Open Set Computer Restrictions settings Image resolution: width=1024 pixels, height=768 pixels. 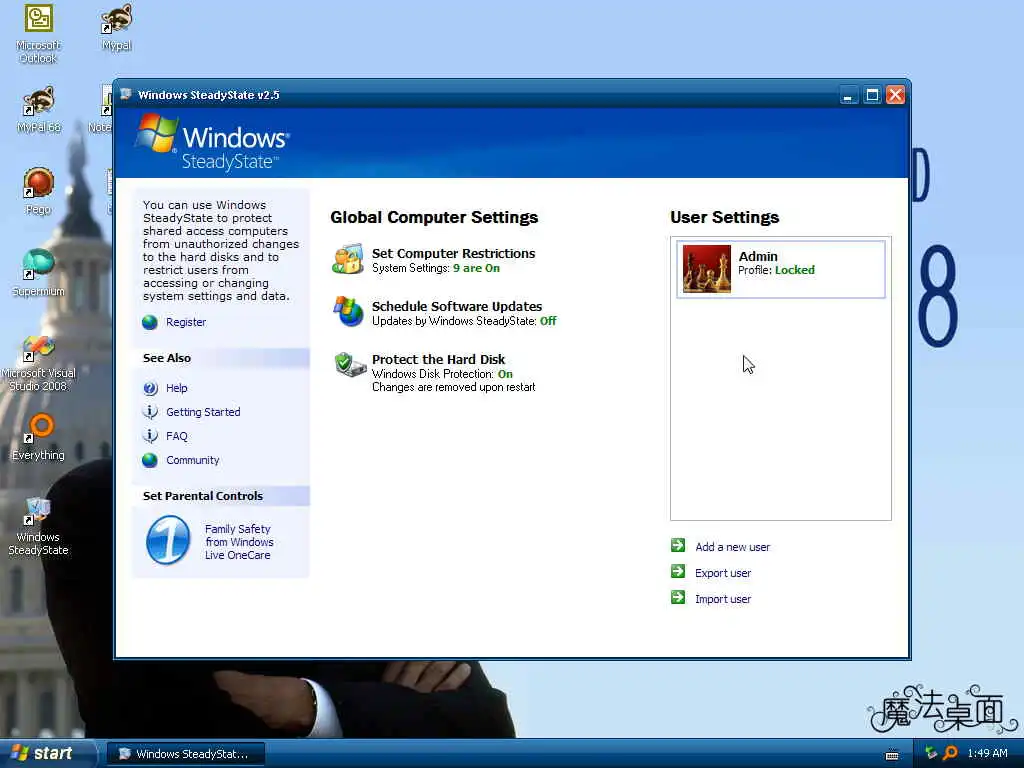[453, 253]
